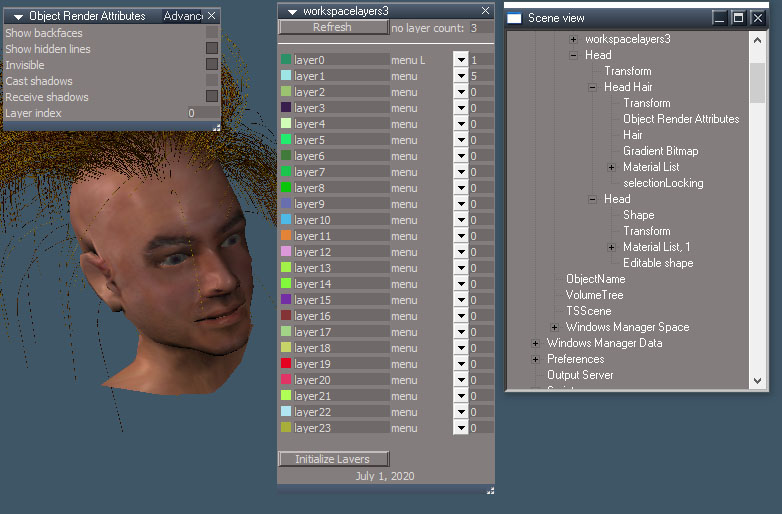This screenshot has width=782, height=514.
Task: Click the Scene view window icon
Action: click(x=514, y=18)
